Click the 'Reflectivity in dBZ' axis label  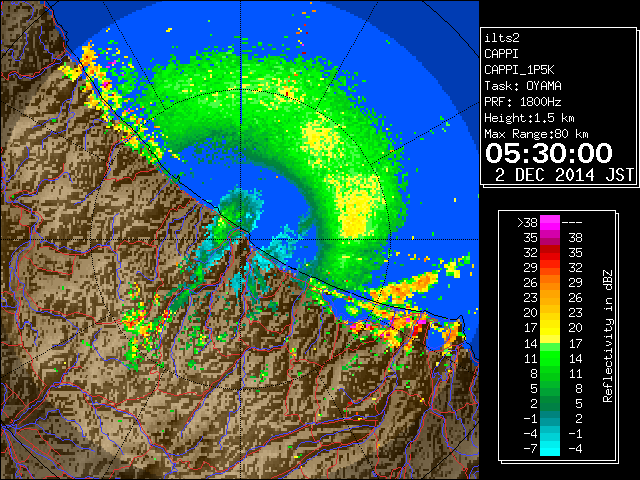[608, 336]
